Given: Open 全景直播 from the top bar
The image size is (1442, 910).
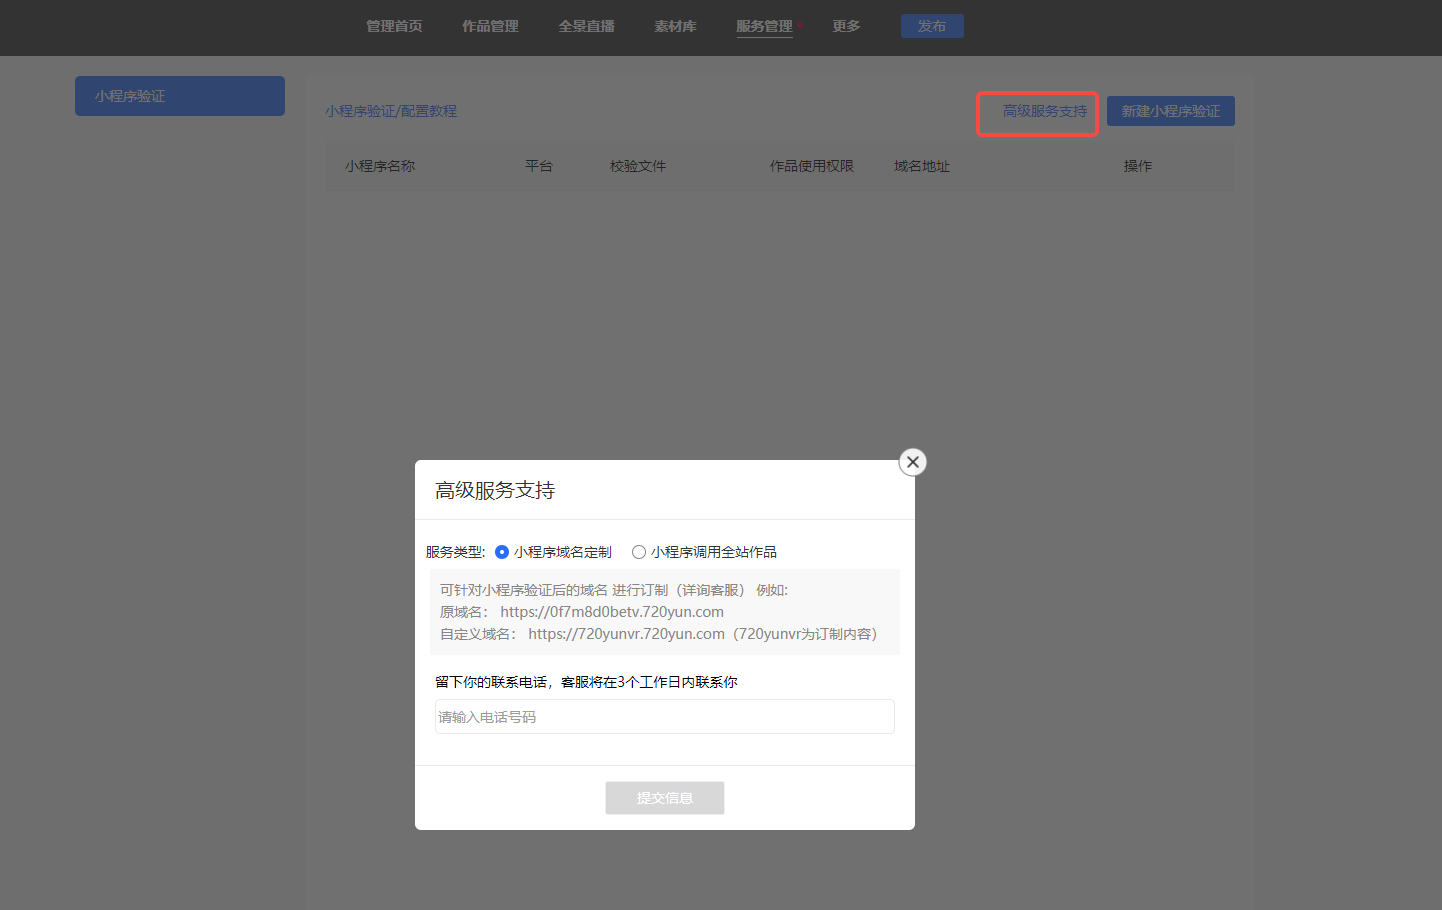Looking at the screenshot, I should coord(586,26).
